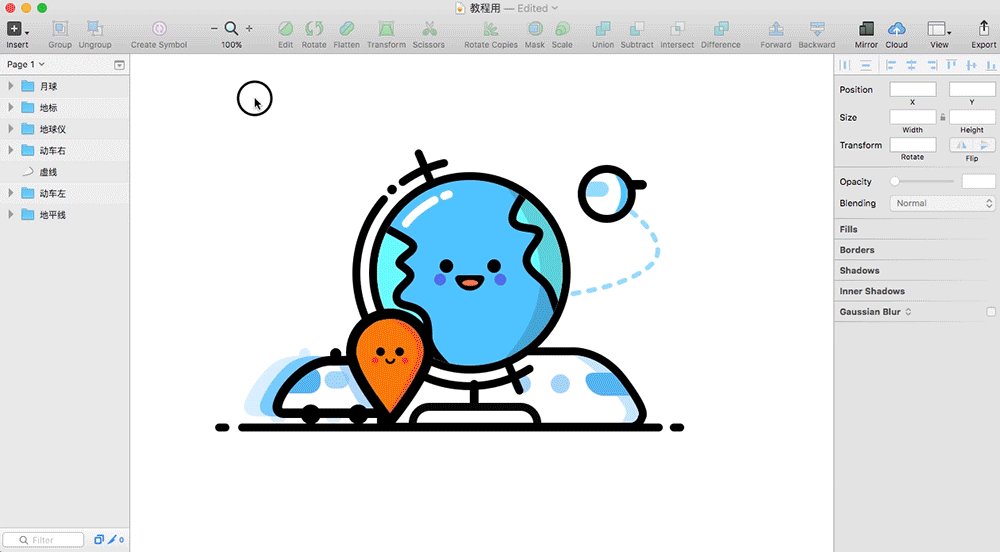Enable the Gaussian Blur checkbox
The image size is (1000, 552).
pos(990,312)
